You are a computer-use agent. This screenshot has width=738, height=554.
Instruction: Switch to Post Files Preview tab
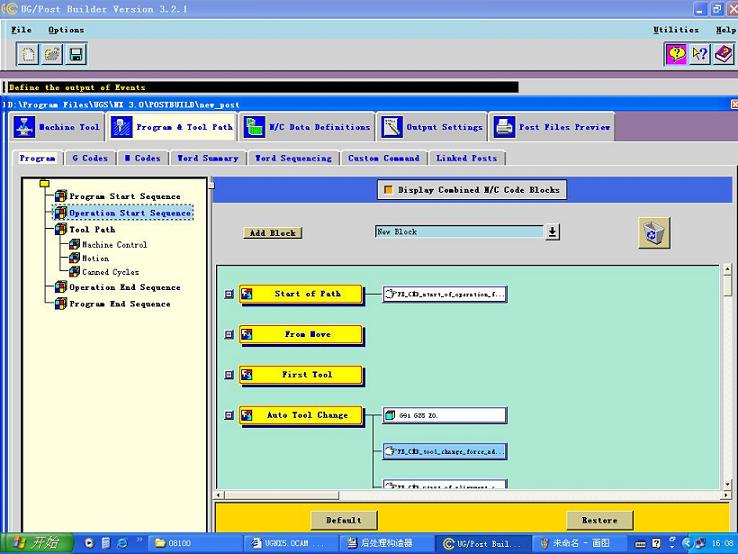pyautogui.click(x=552, y=127)
